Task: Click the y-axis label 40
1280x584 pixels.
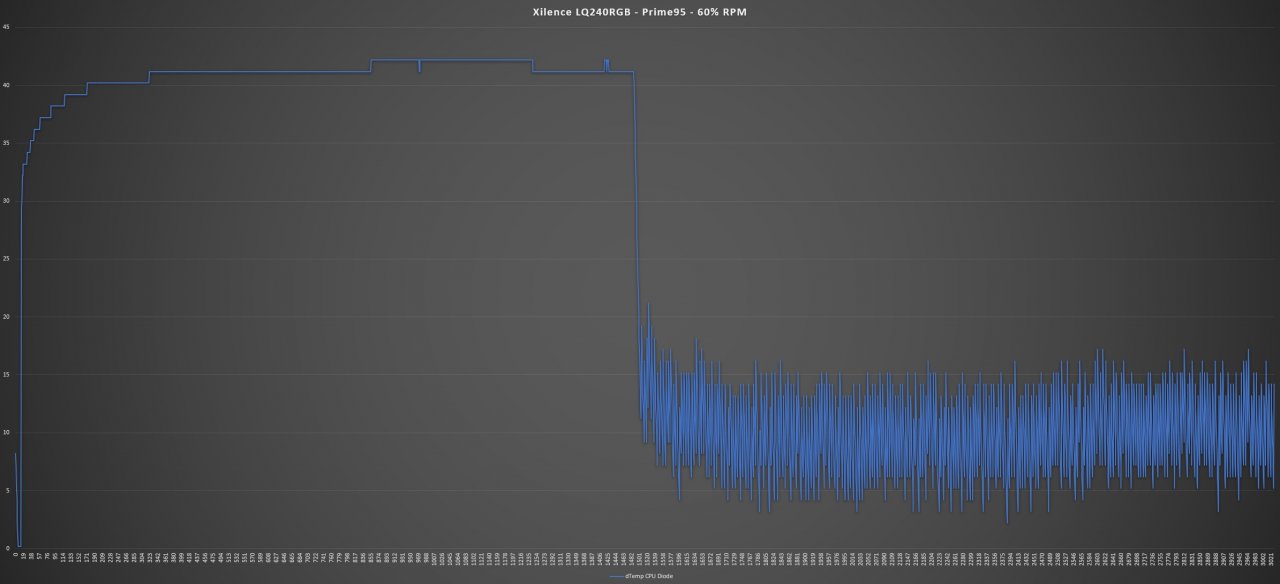Action: click(x=7, y=85)
